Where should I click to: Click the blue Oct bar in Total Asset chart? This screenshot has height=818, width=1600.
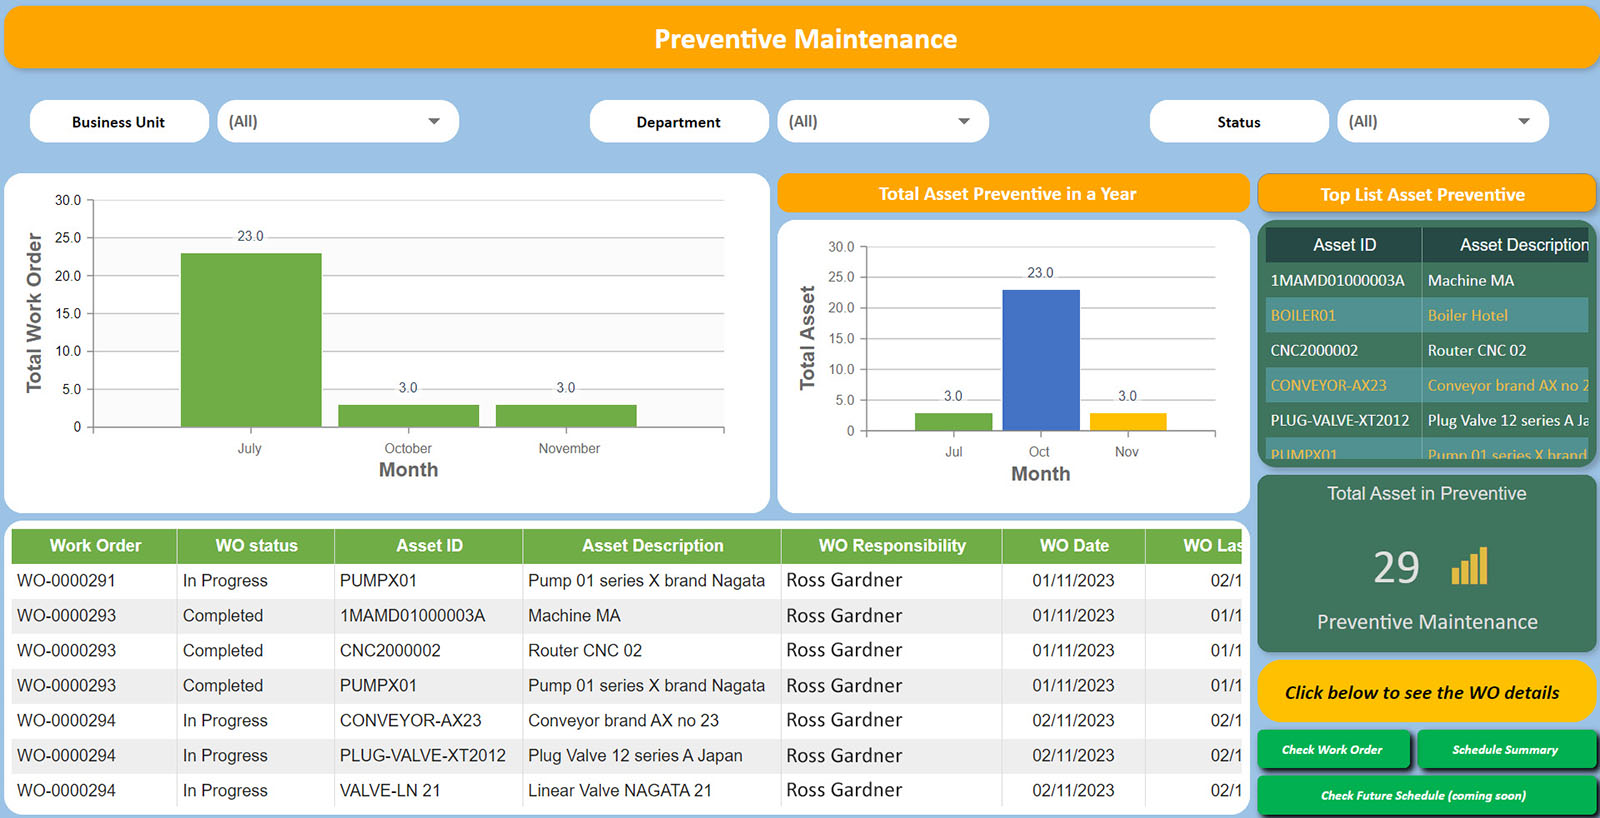point(1040,360)
